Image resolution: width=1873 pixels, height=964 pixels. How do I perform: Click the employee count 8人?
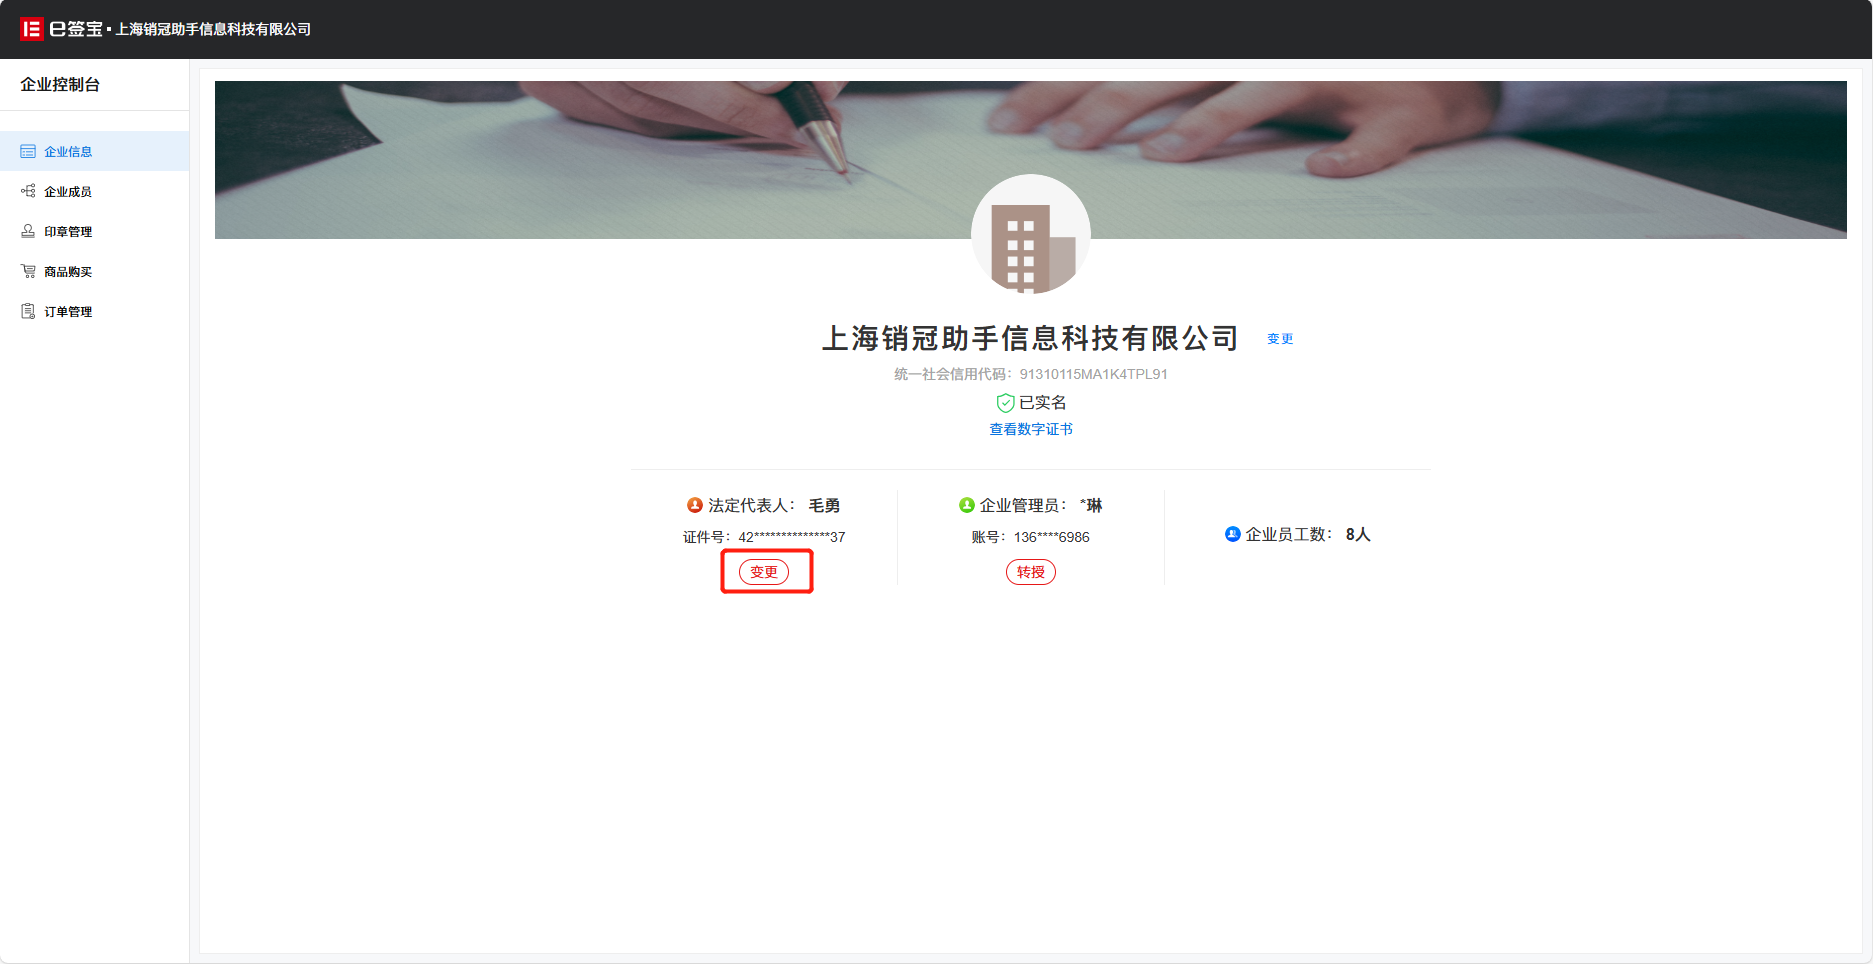tap(1358, 534)
